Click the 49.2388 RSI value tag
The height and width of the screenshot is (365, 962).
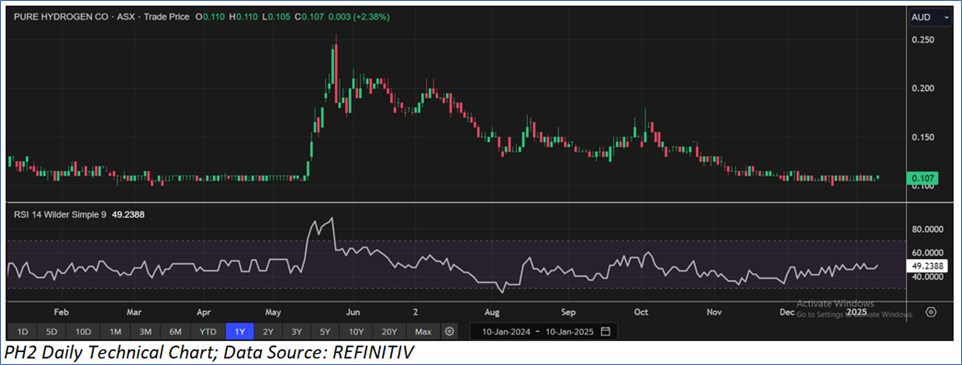click(x=927, y=266)
